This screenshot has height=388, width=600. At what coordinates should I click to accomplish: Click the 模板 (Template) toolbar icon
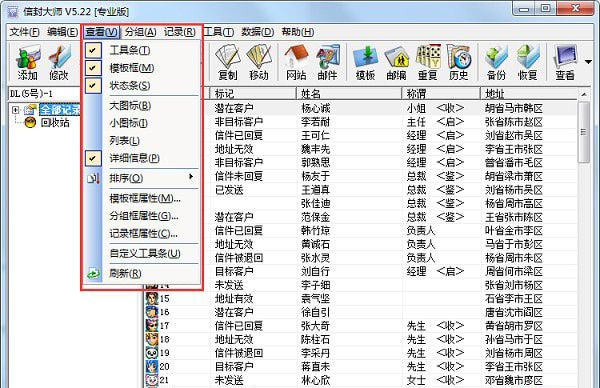pyautogui.click(x=365, y=62)
